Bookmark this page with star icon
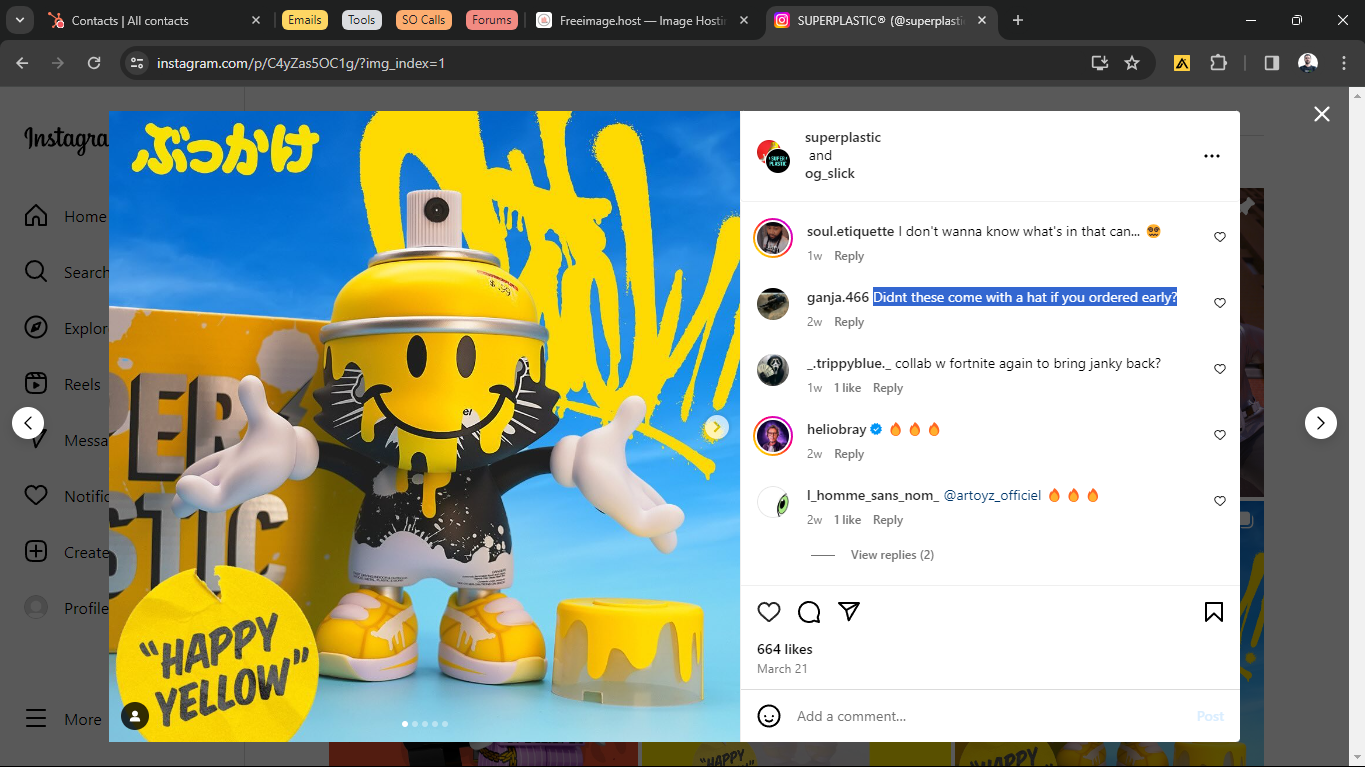Image resolution: width=1365 pixels, height=767 pixels. pyautogui.click(x=1132, y=63)
